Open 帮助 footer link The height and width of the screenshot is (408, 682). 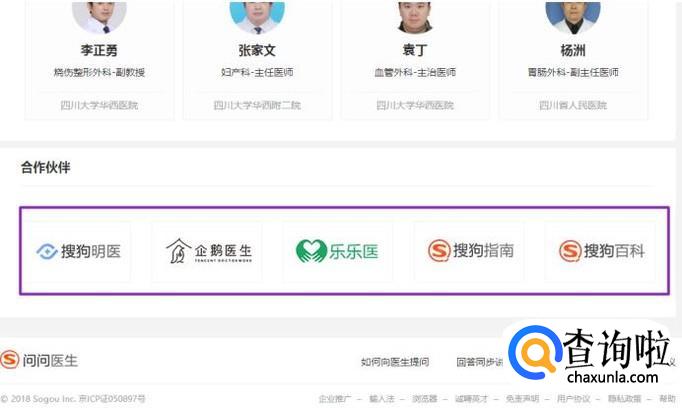point(667,398)
